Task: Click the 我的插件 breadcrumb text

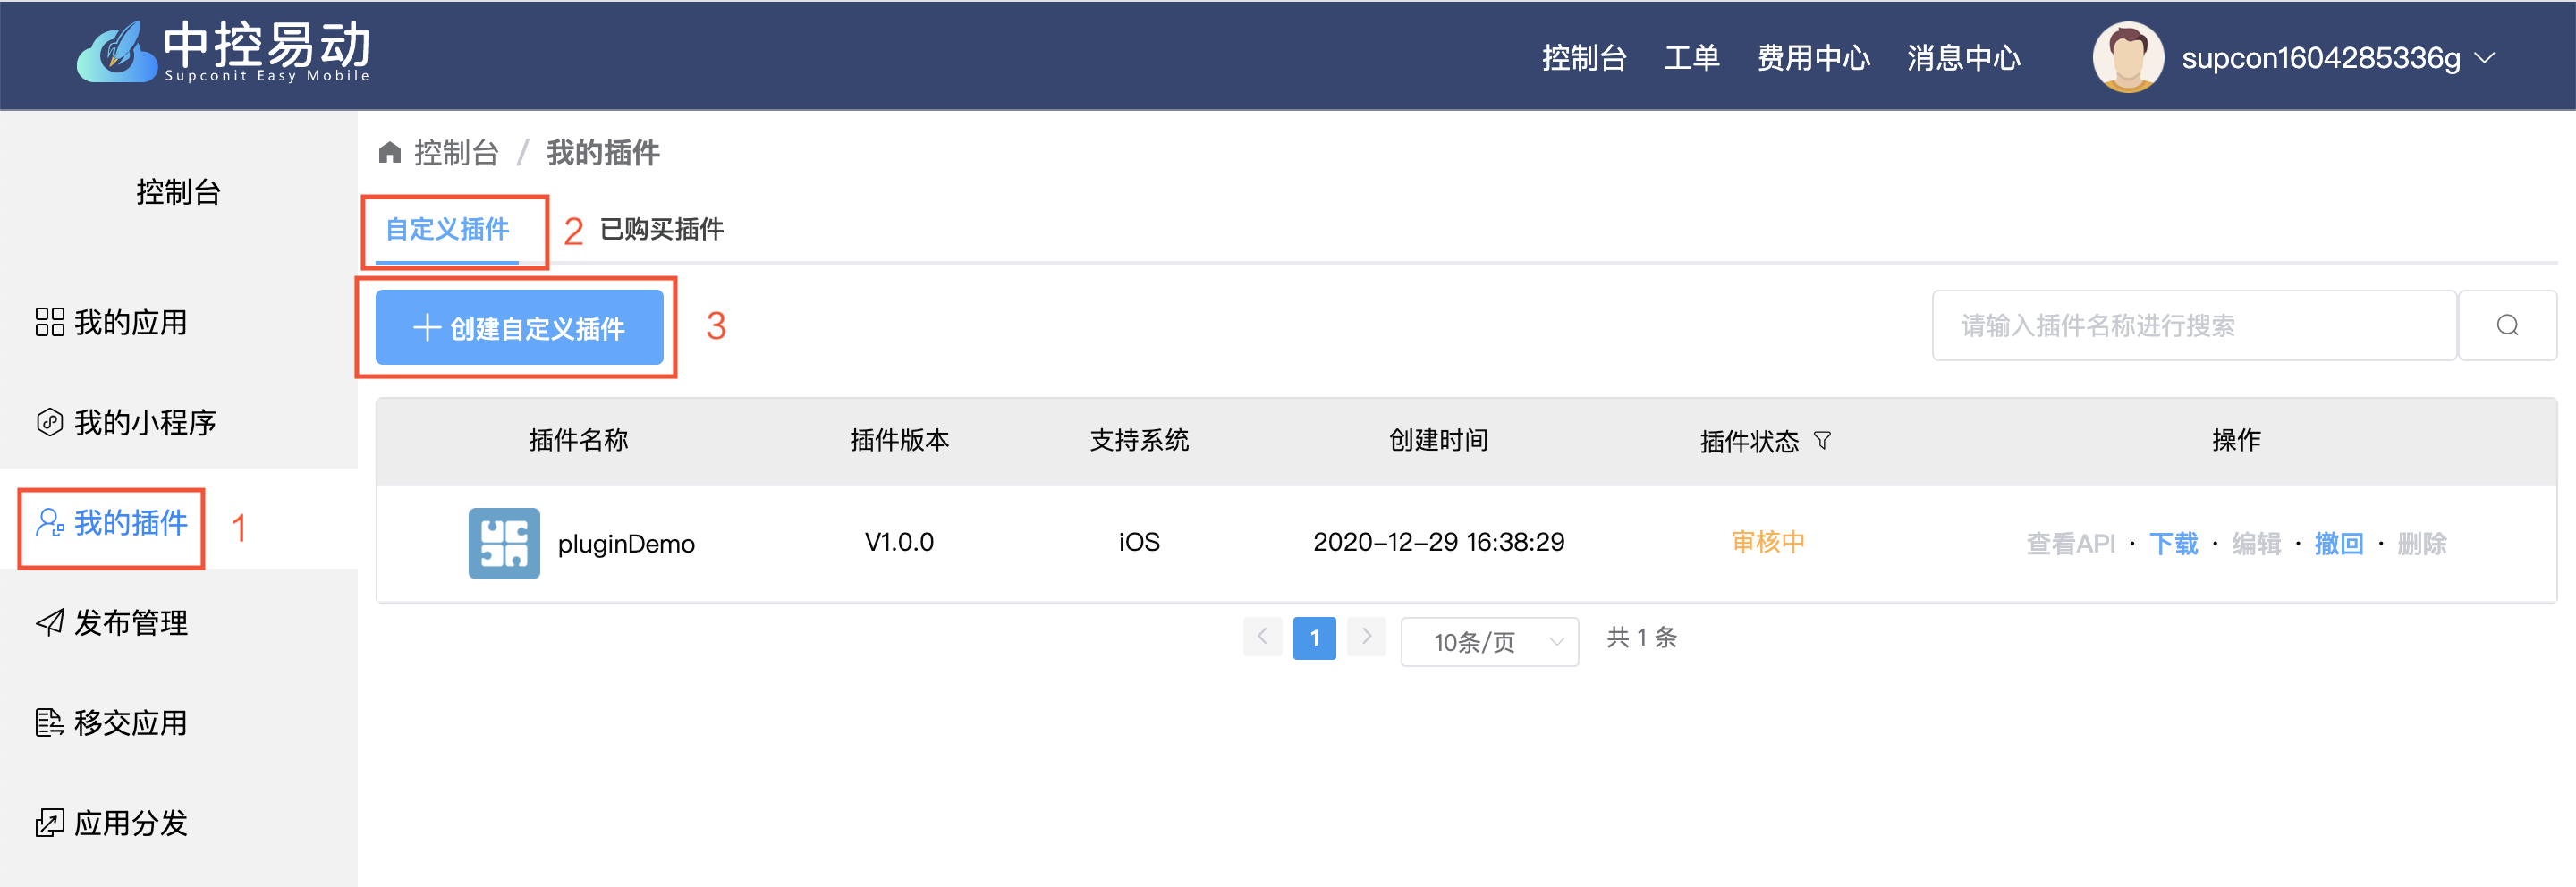Action: (602, 153)
